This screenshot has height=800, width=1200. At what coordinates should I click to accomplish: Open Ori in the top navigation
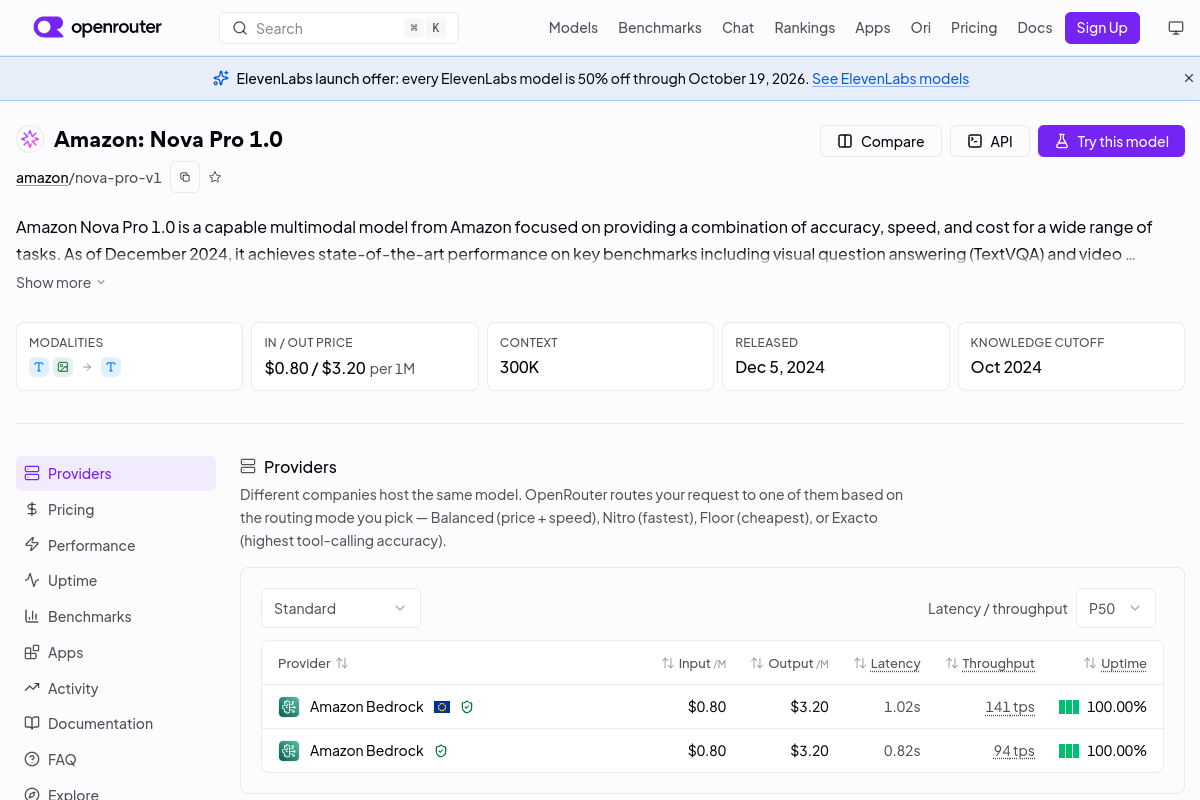click(x=920, y=28)
